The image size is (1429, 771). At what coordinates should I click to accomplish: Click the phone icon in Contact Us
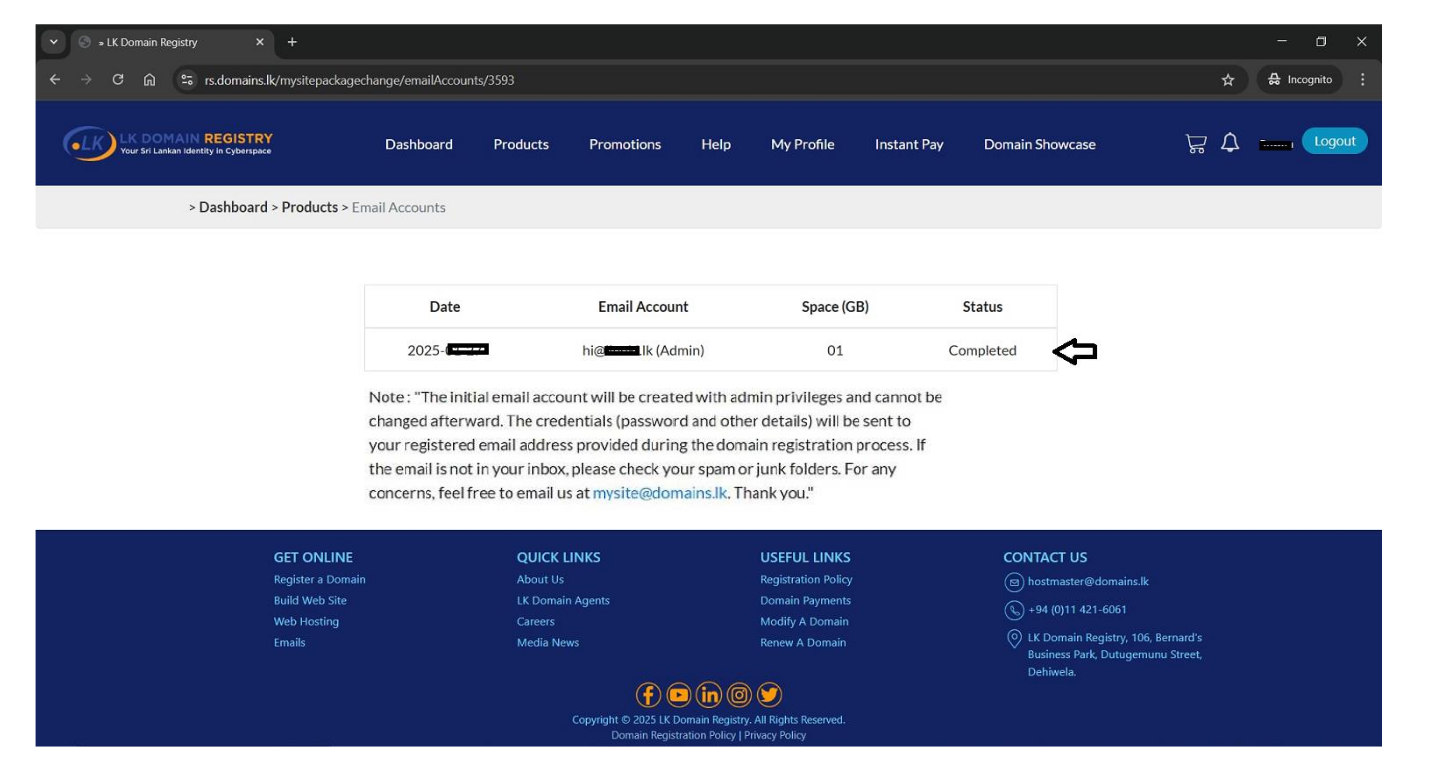(x=1013, y=610)
